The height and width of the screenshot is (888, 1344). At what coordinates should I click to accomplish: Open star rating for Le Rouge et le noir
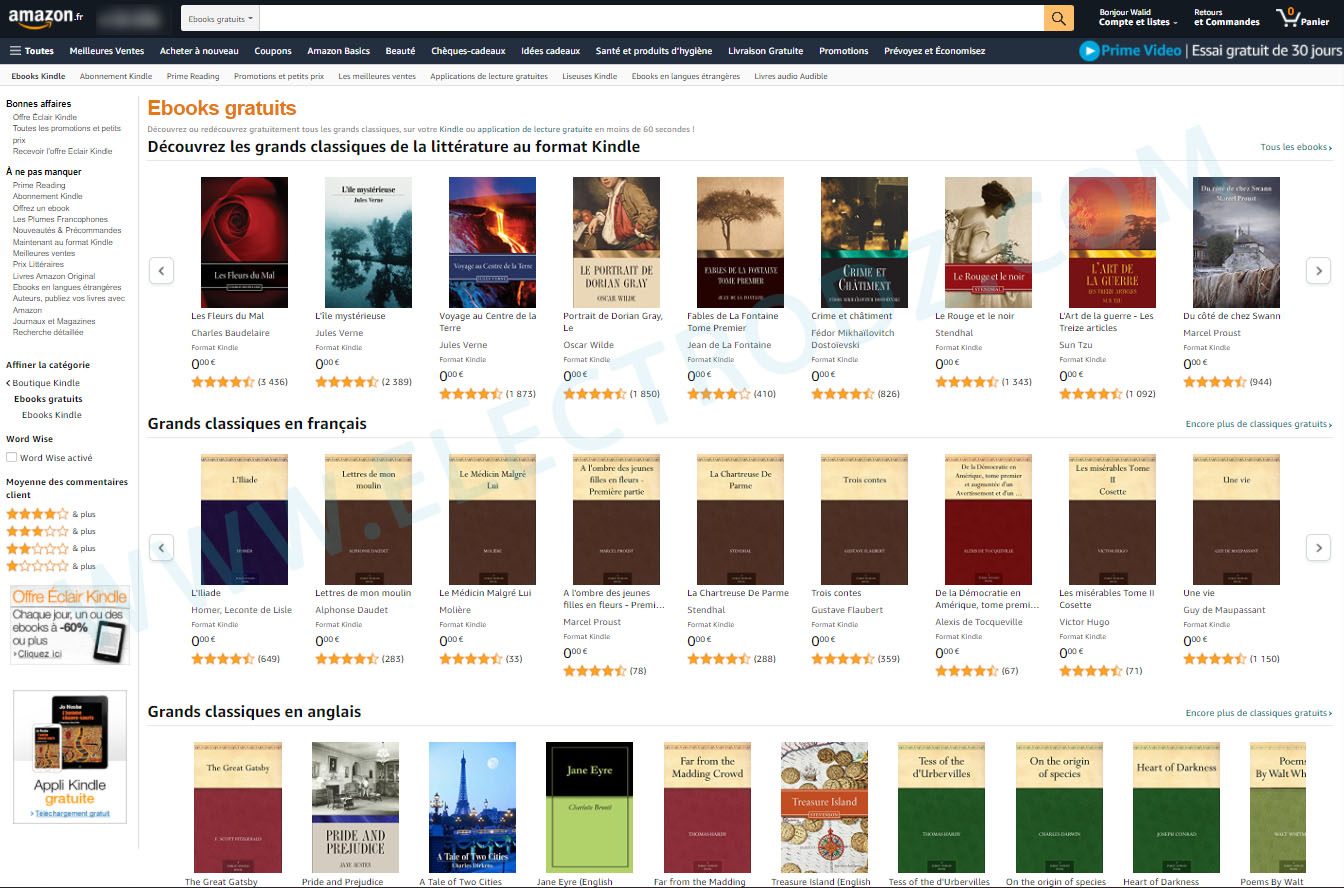click(x=967, y=382)
